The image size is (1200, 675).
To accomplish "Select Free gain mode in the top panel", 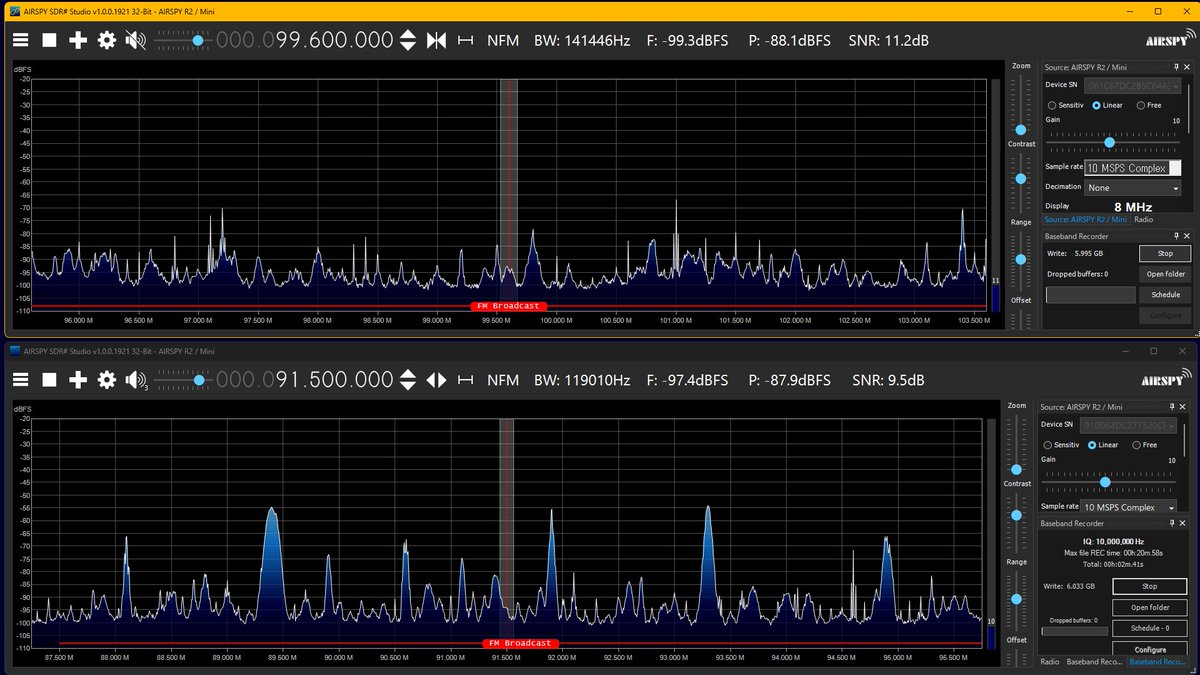I will click(1148, 105).
